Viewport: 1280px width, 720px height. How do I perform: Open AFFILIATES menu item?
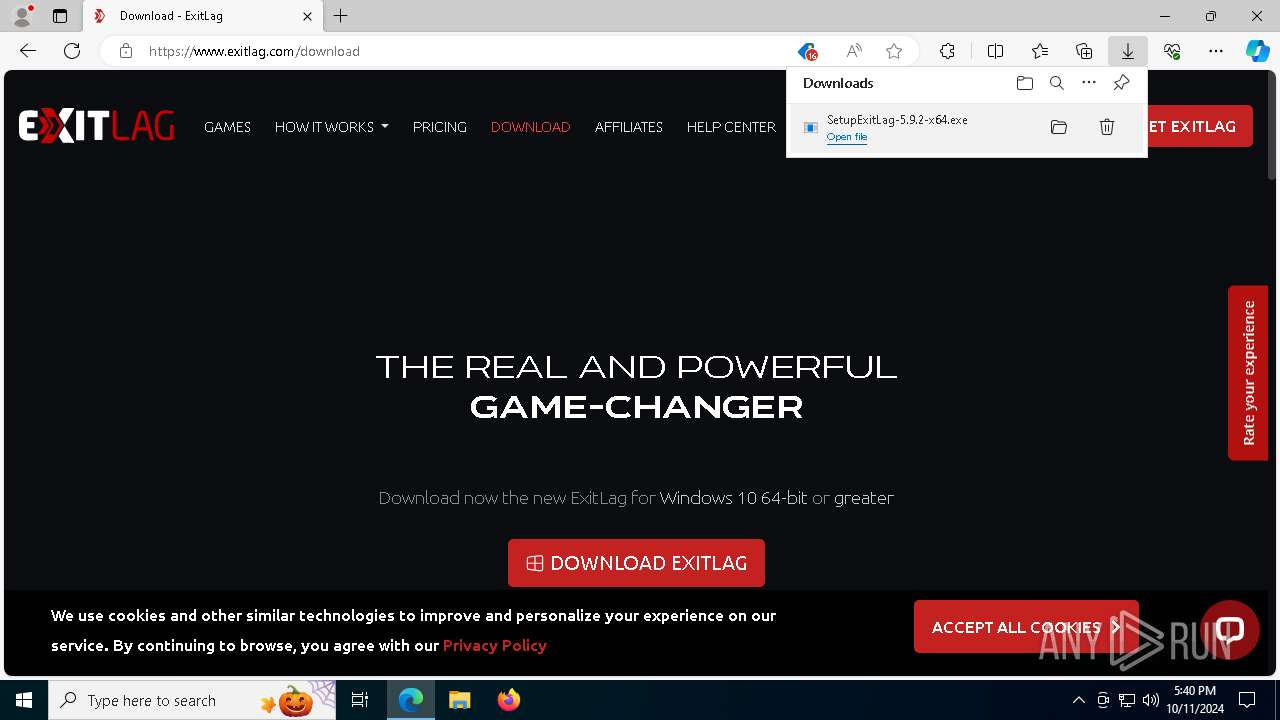pyautogui.click(x=629, y=127)
